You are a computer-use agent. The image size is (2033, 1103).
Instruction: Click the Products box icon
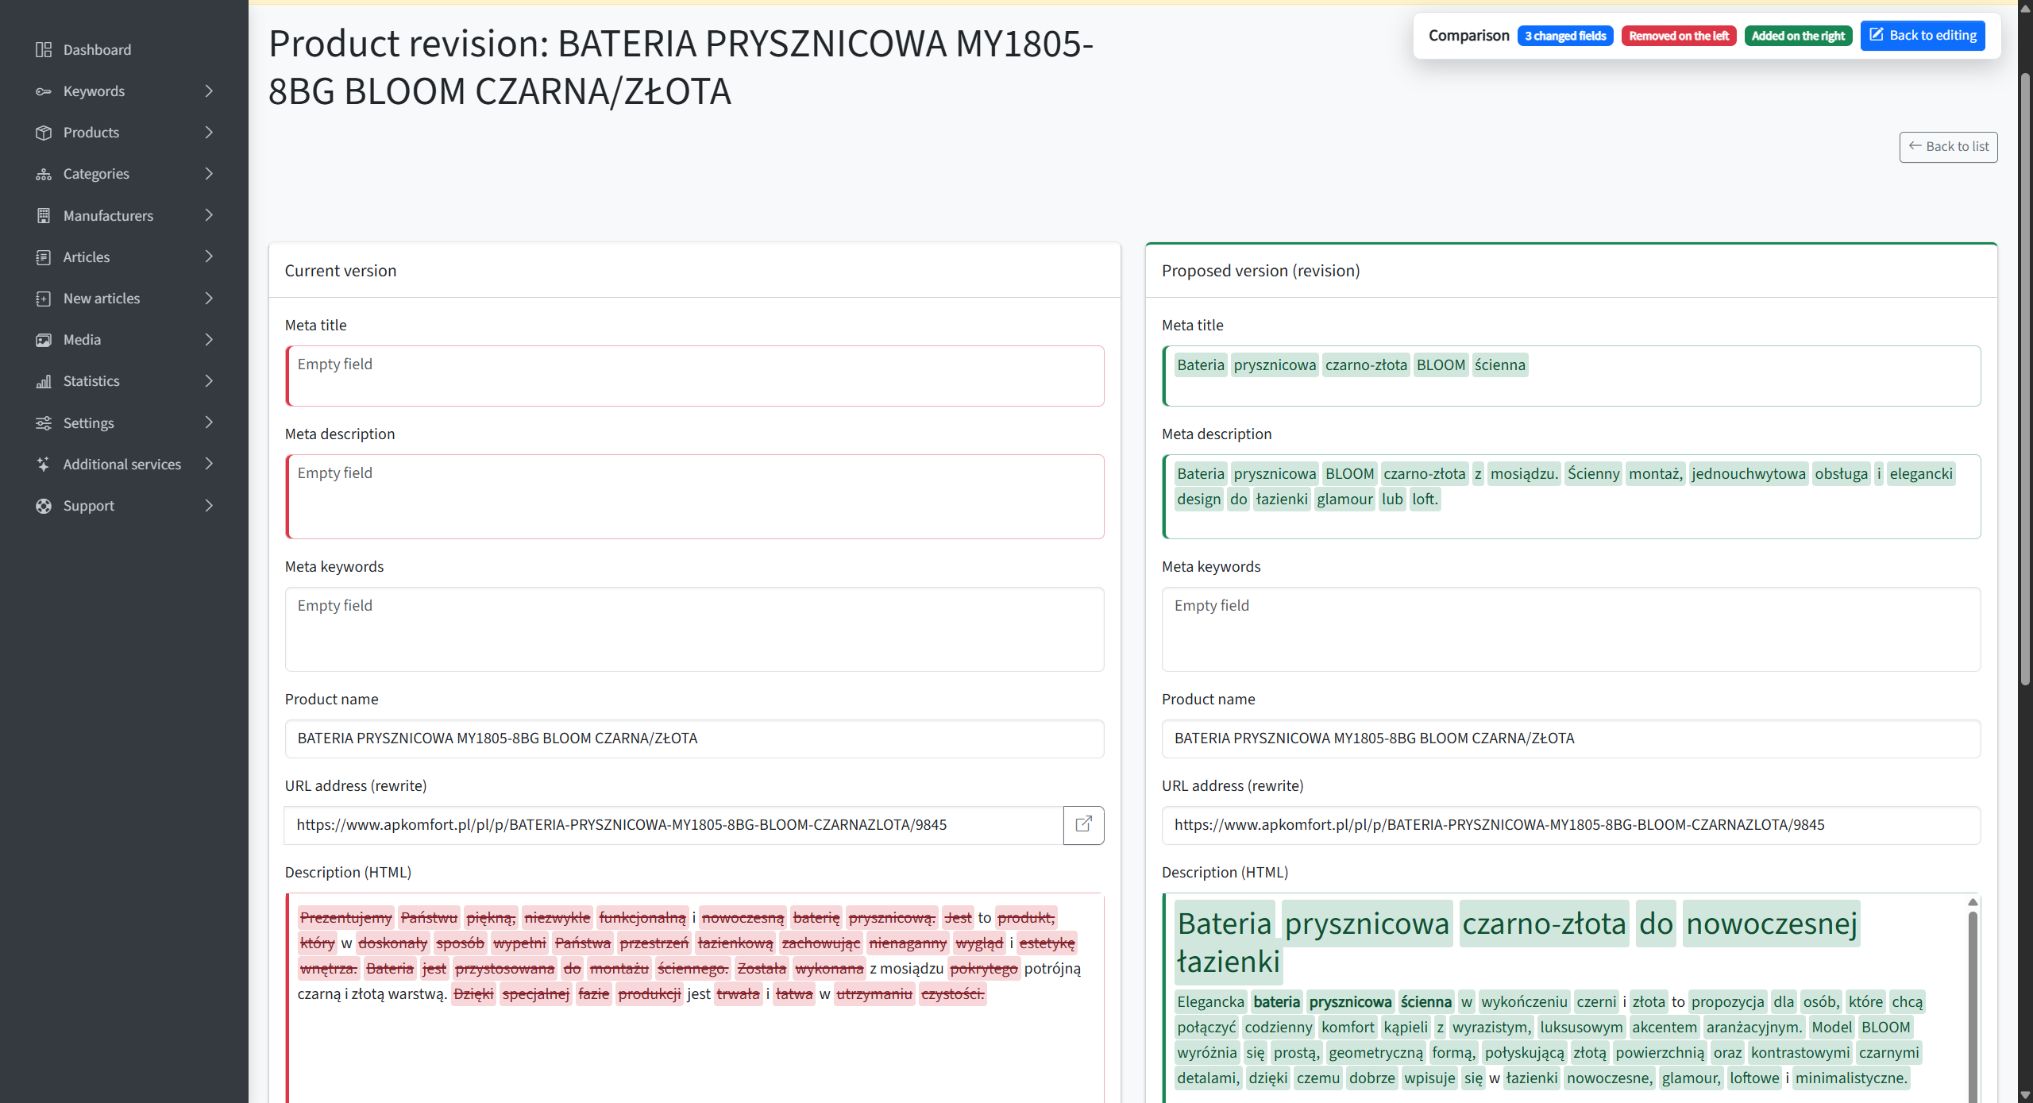tap(43, 133)
